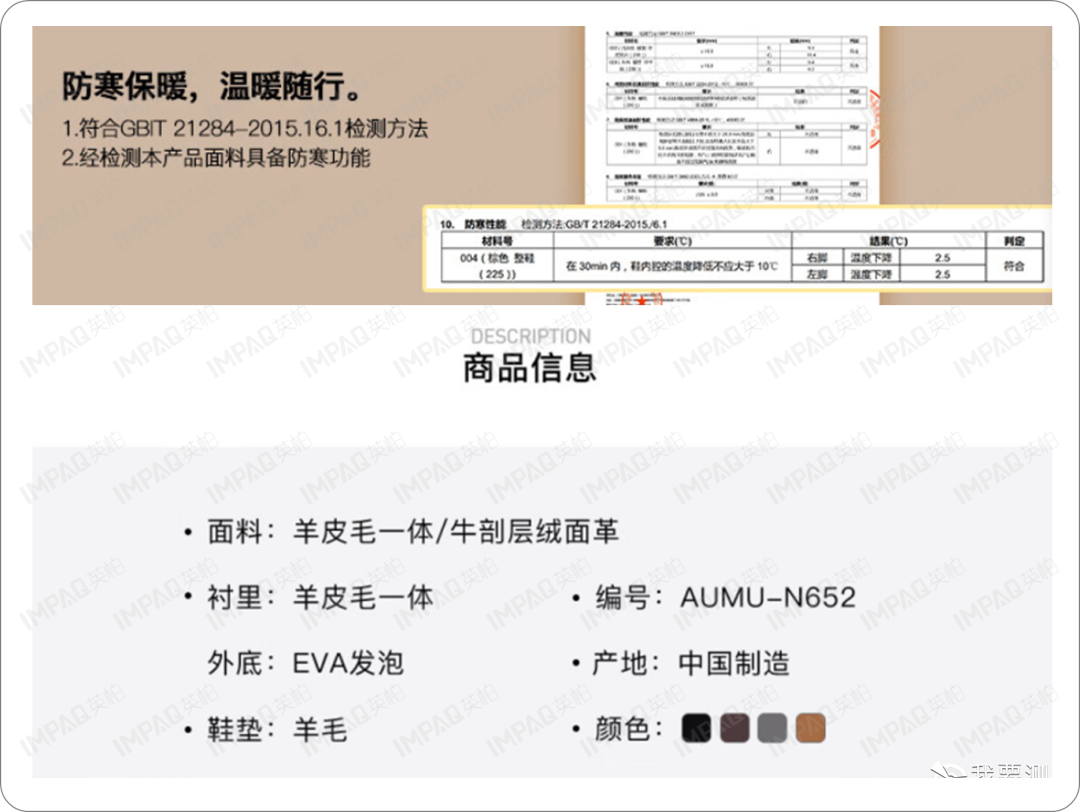
Task: Click the 右脚 row cell
Action: (817, 258)
